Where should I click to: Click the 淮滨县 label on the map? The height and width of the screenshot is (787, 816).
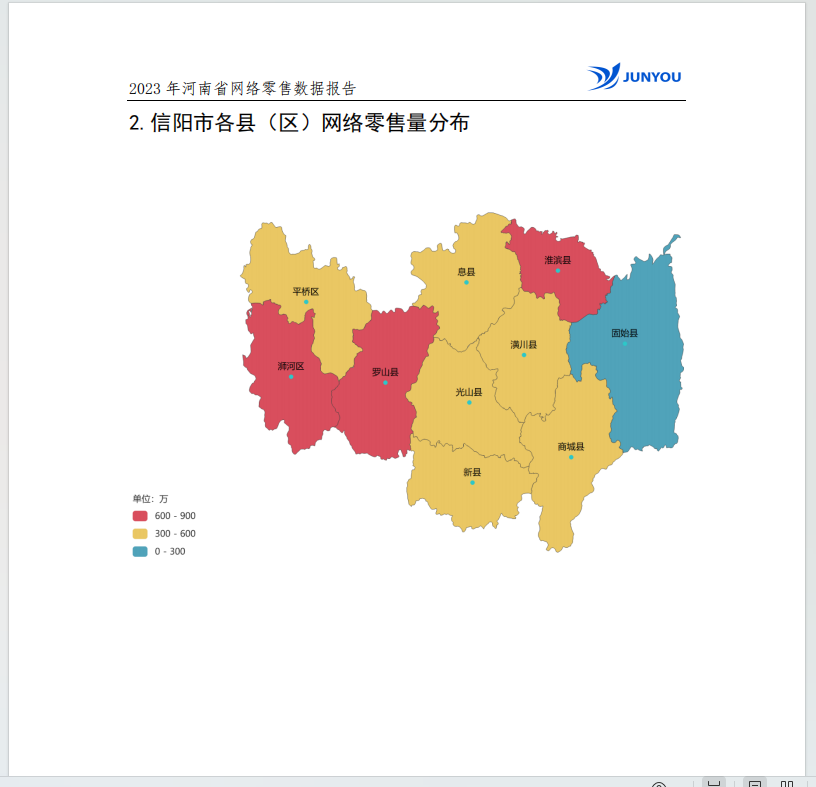pyautogui.click(x=558, y=260)
